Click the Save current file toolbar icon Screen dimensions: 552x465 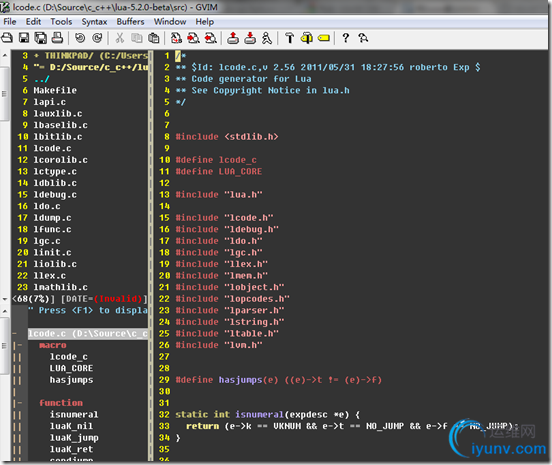coord(24,38)
